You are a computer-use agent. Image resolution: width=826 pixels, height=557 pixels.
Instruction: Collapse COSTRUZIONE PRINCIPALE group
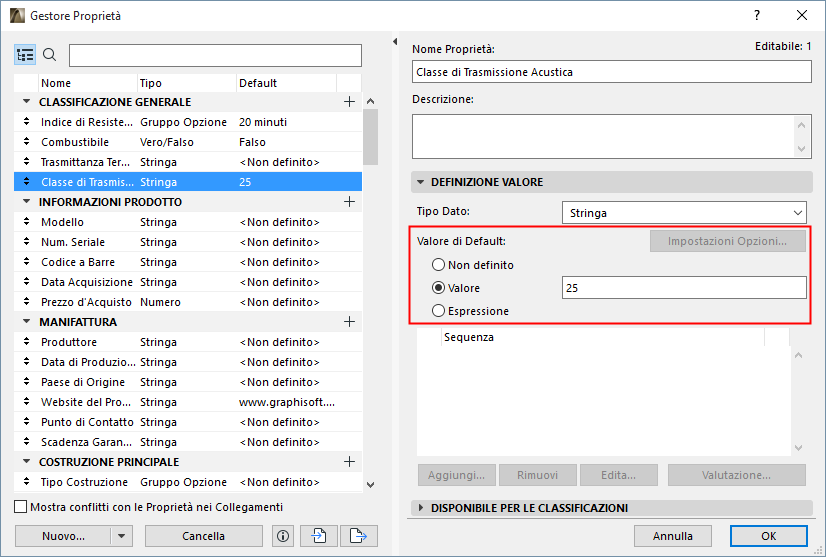click(26, 462)
